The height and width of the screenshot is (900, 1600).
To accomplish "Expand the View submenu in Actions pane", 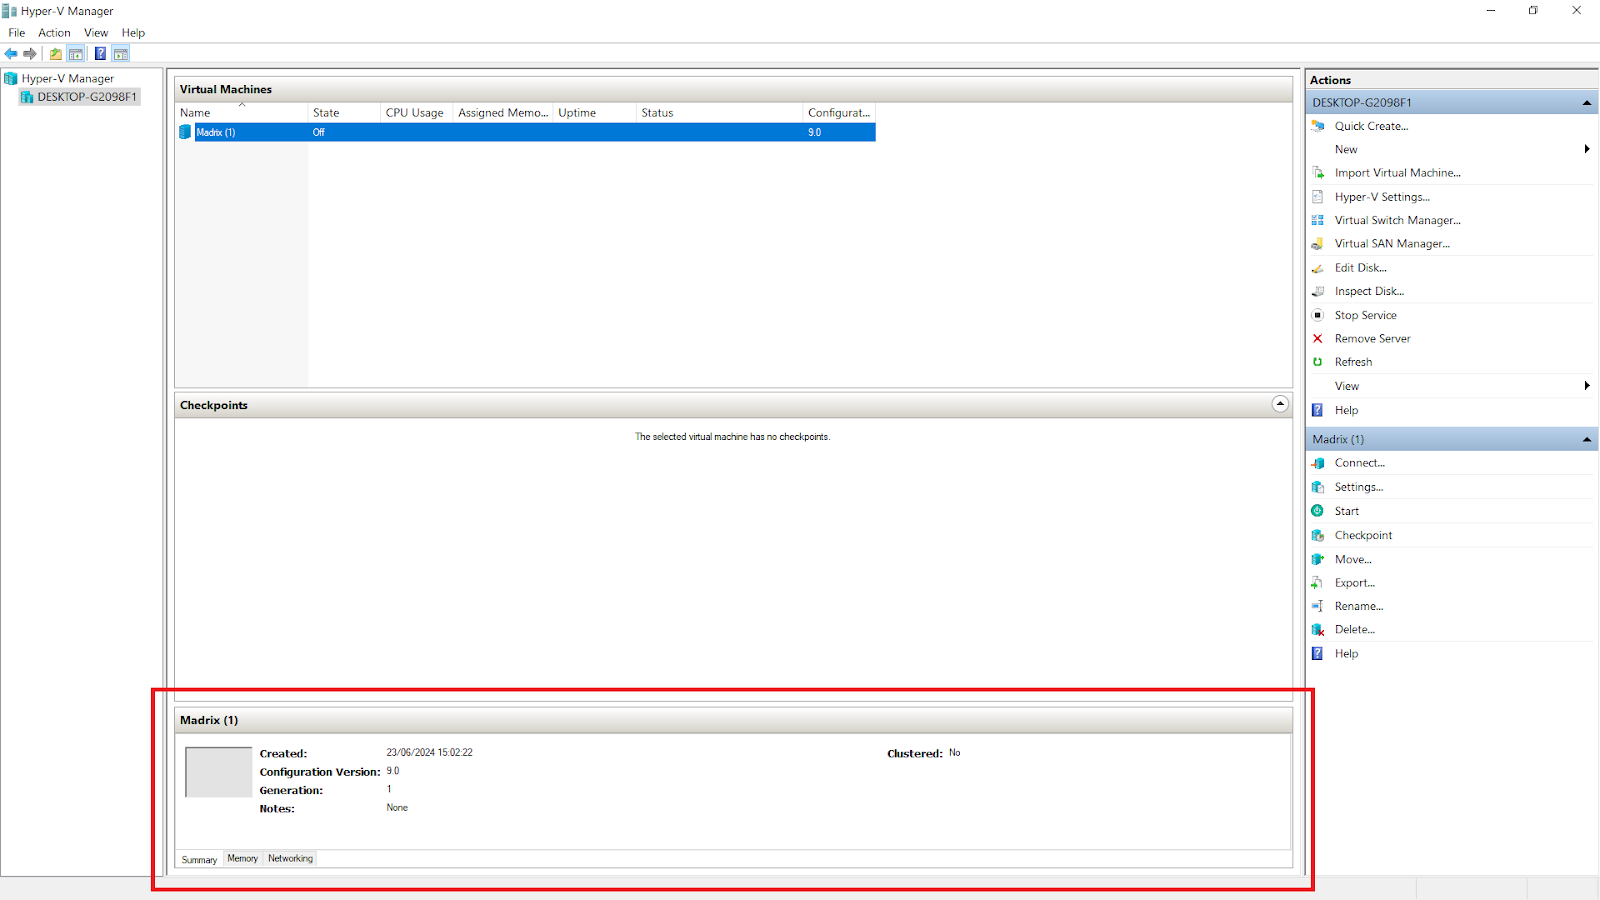I will pos(1347,386).
